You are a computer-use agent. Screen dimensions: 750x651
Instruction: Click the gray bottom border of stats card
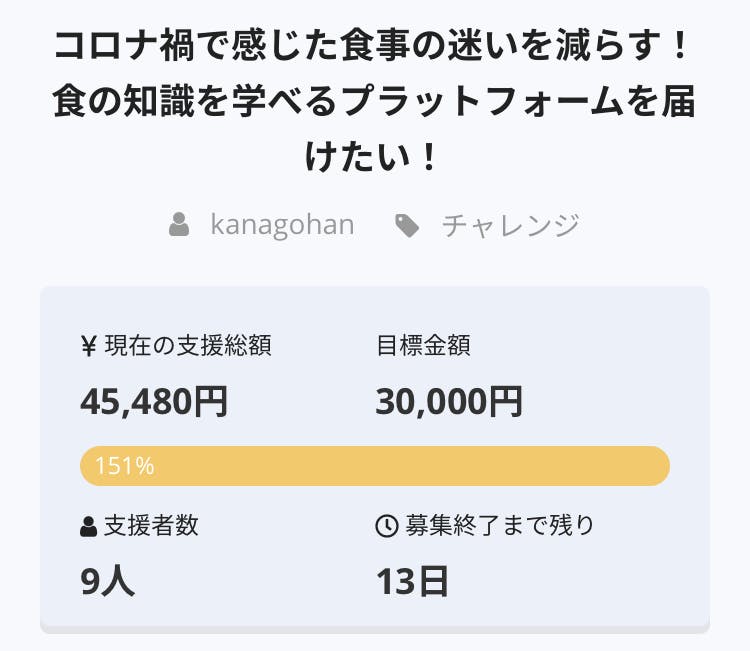pos(374,629)
